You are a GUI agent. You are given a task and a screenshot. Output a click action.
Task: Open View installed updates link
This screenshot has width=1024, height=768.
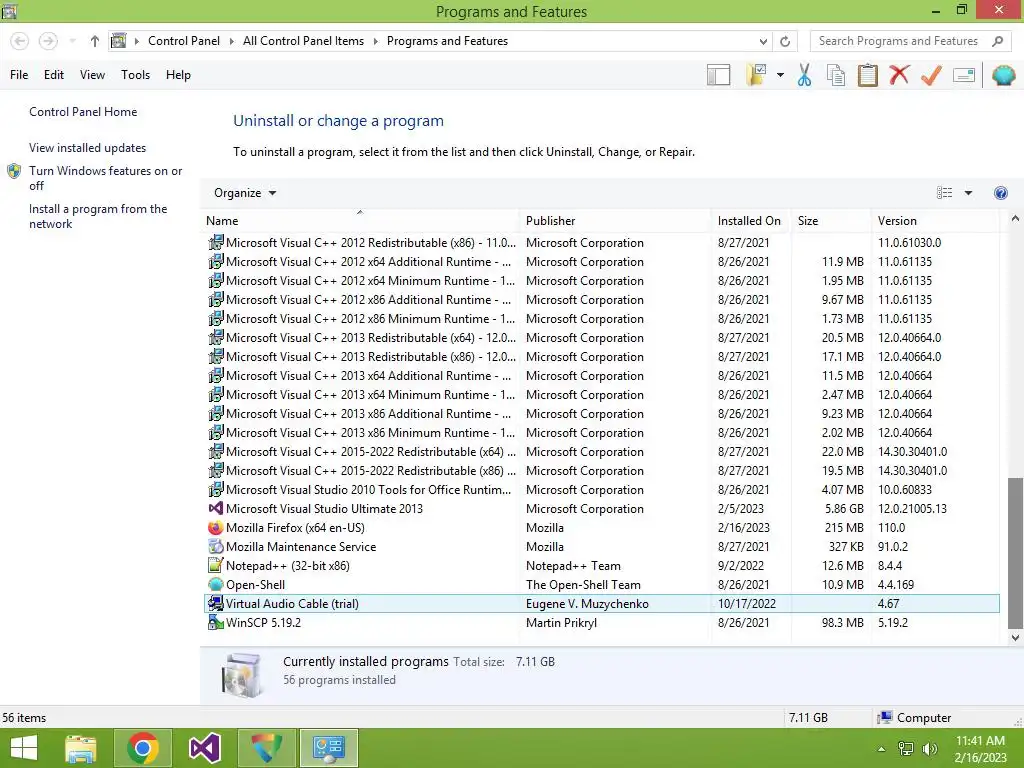(x=88, y=148)
